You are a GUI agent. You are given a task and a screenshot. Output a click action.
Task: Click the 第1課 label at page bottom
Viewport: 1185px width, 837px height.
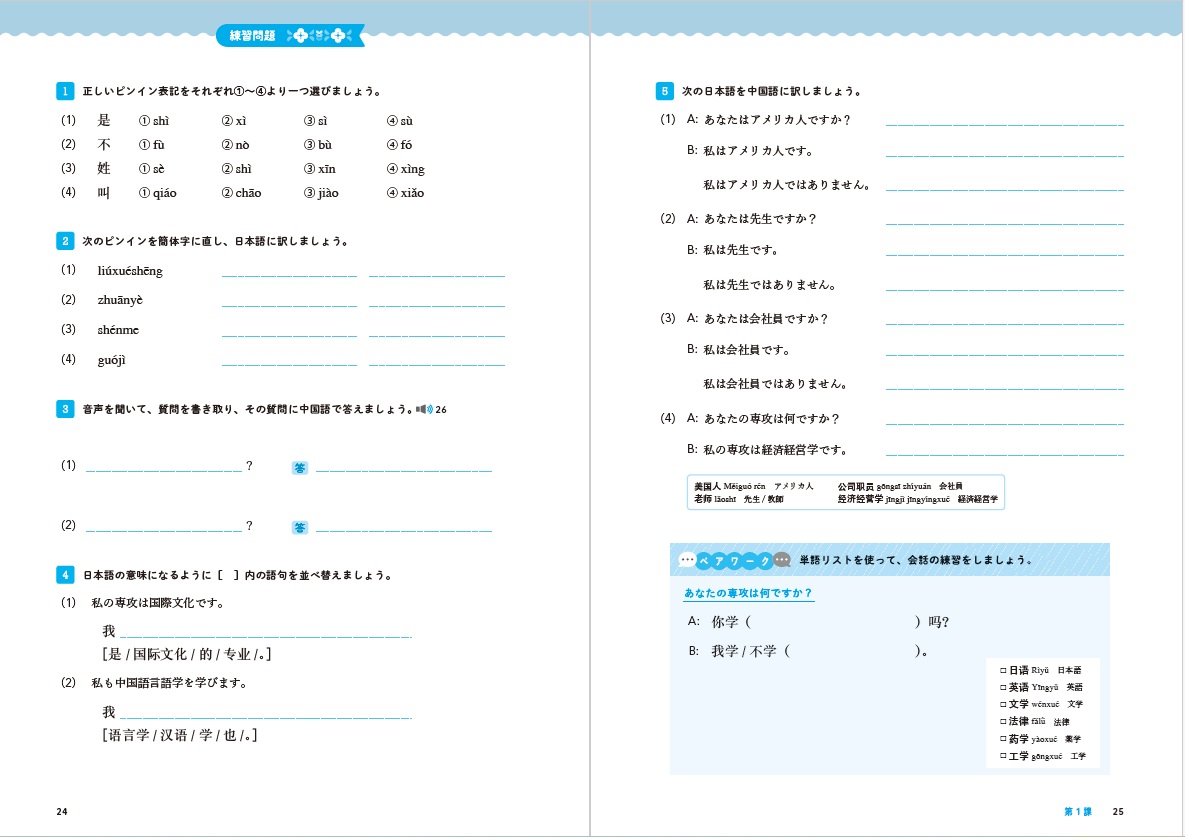coord(1077,811)
